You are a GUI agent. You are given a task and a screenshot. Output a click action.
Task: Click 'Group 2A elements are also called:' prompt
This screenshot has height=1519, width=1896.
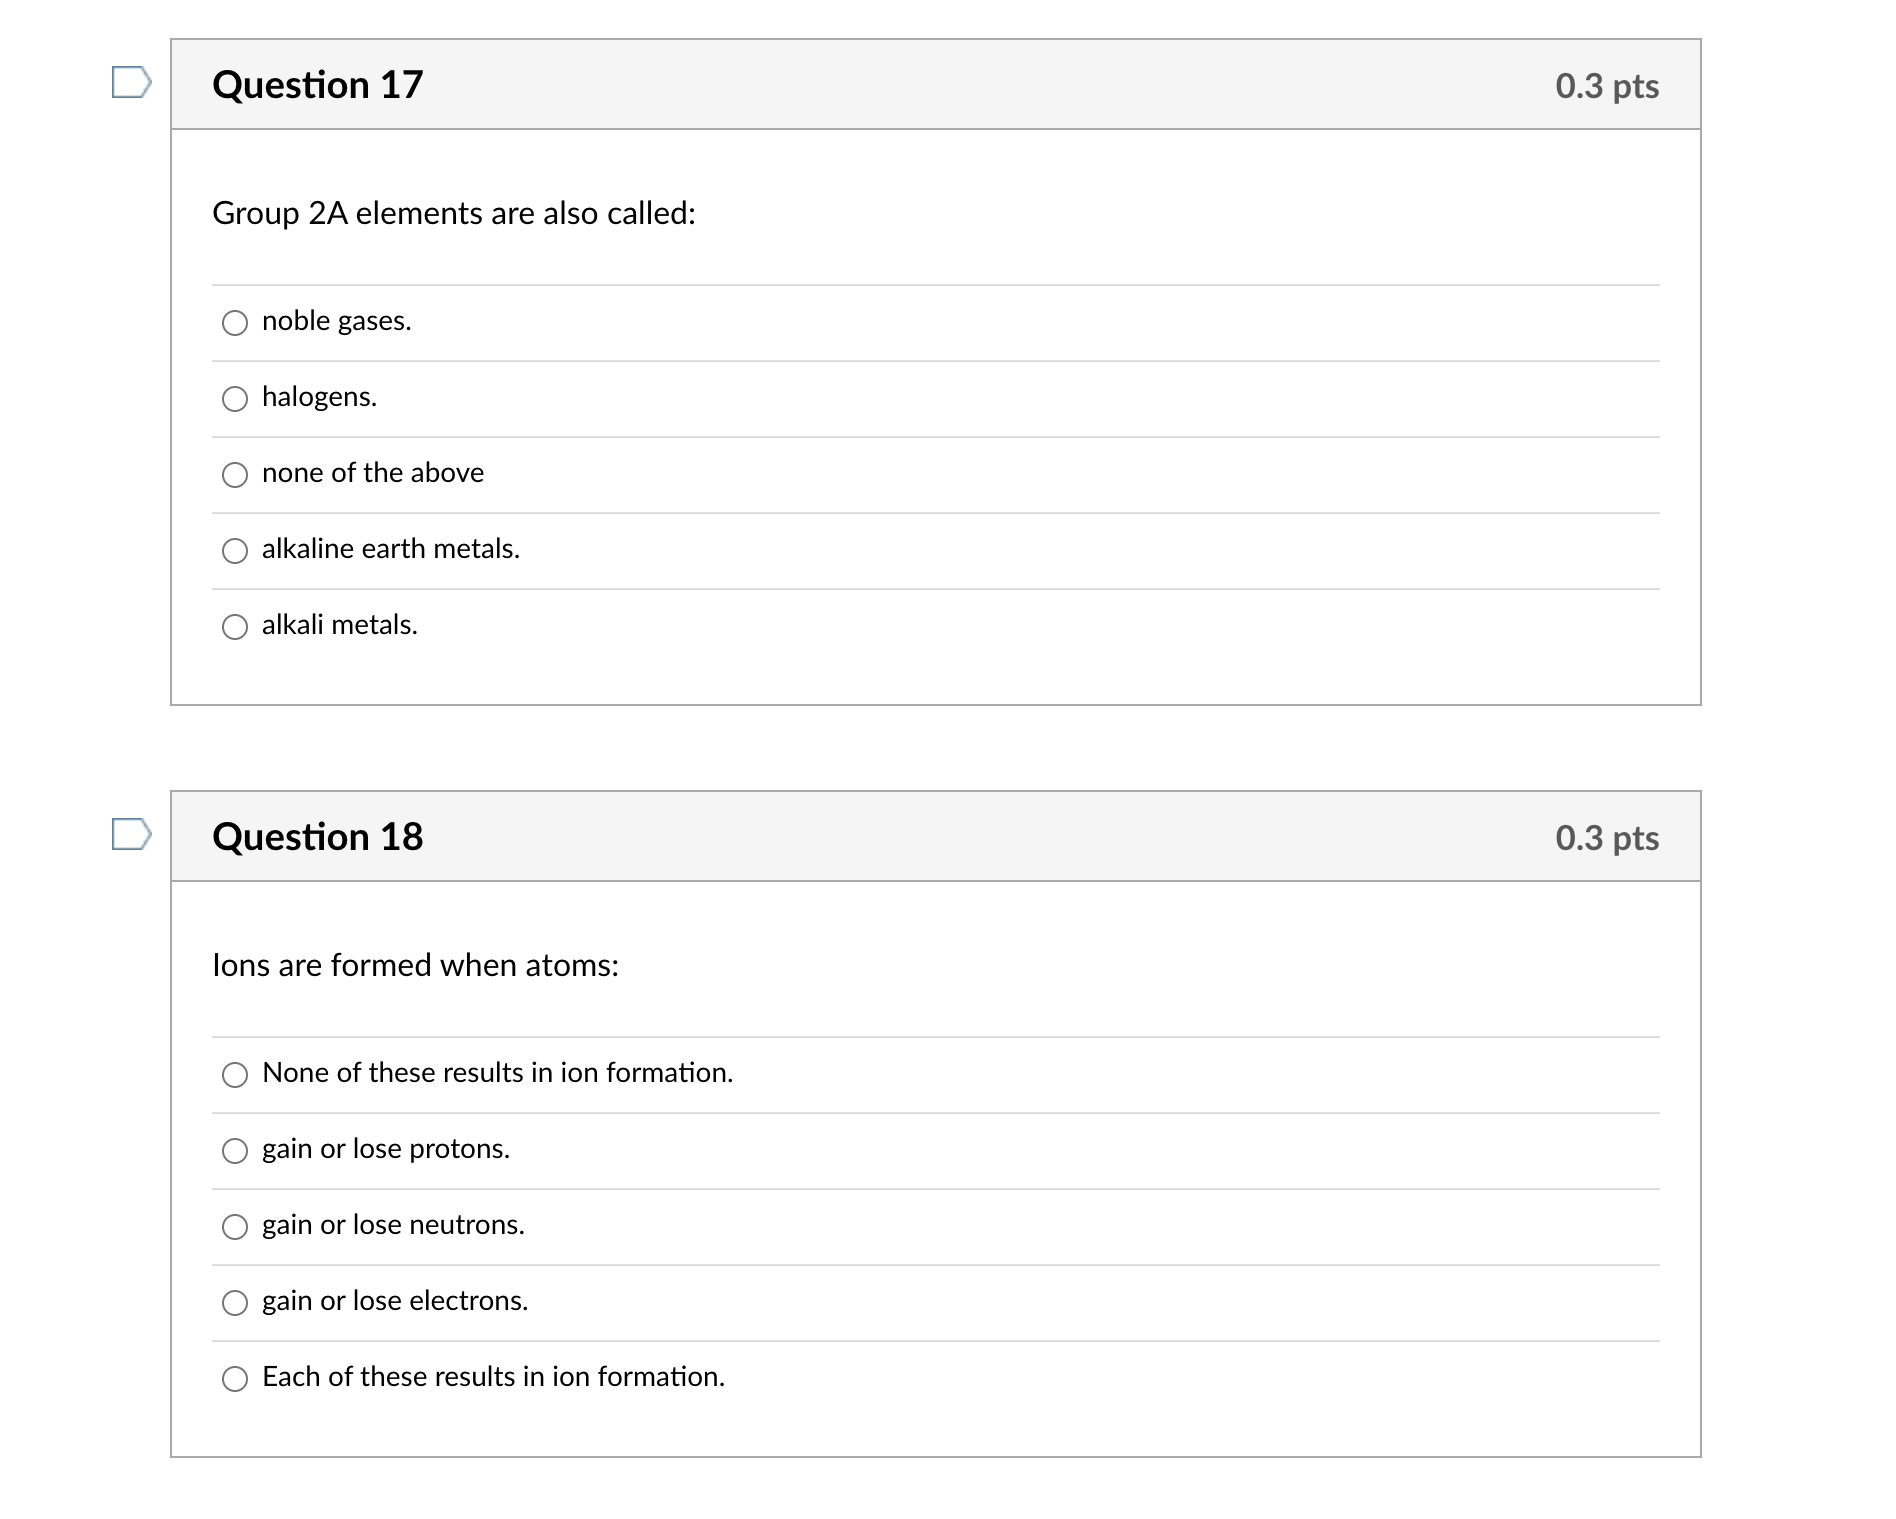coord(454,214)
